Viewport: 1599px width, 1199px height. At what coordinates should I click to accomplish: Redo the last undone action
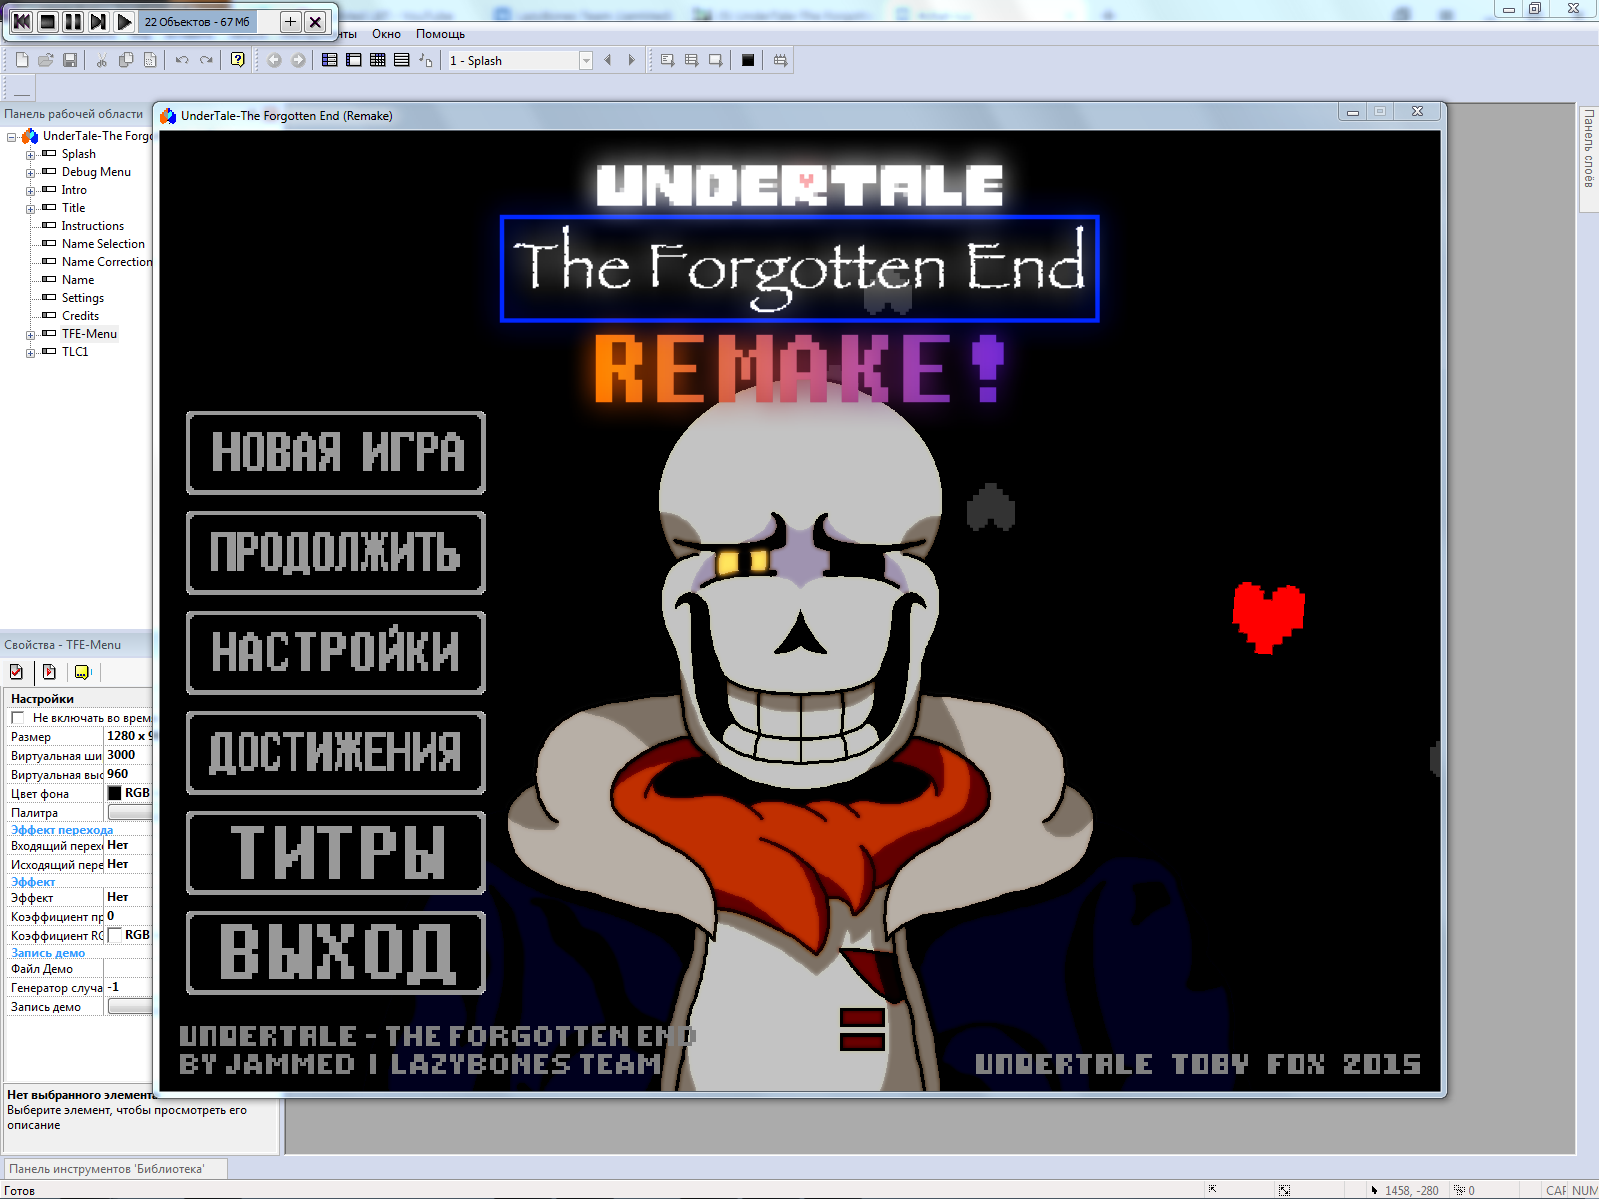click(x=206, y=60)
